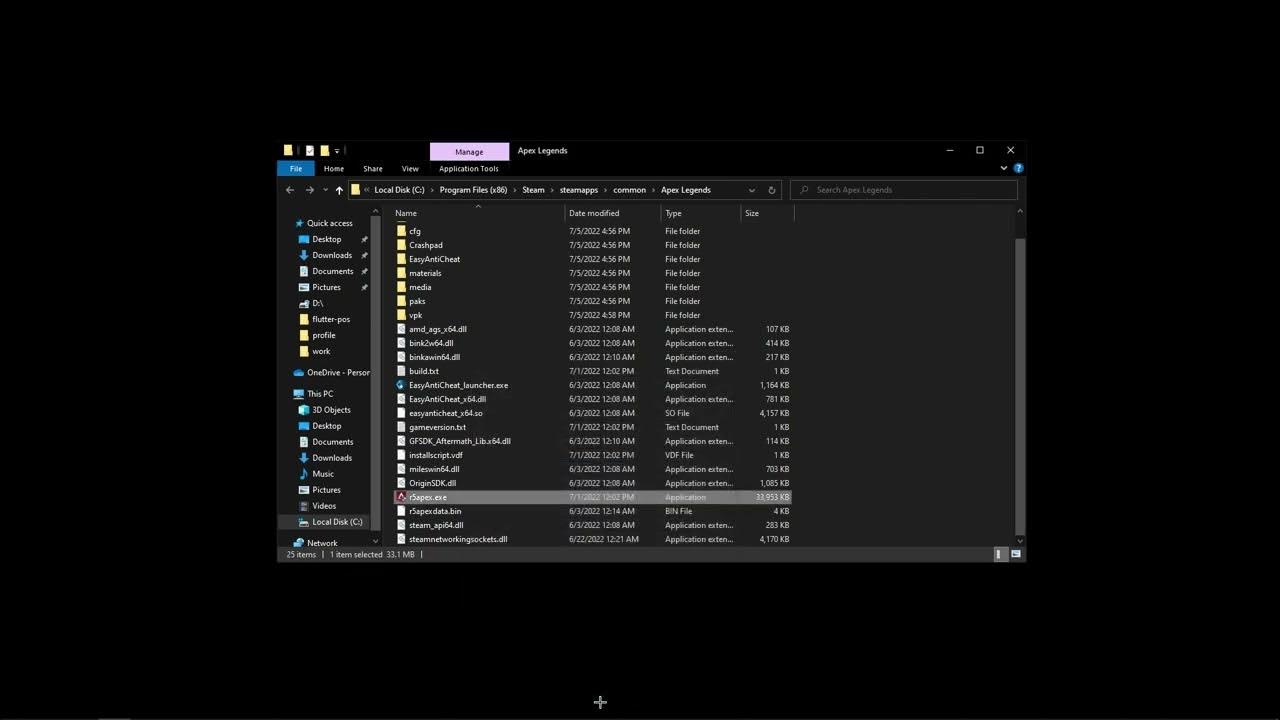
Task: Open Application Tools tab
Action: click(x=469, y=168)
